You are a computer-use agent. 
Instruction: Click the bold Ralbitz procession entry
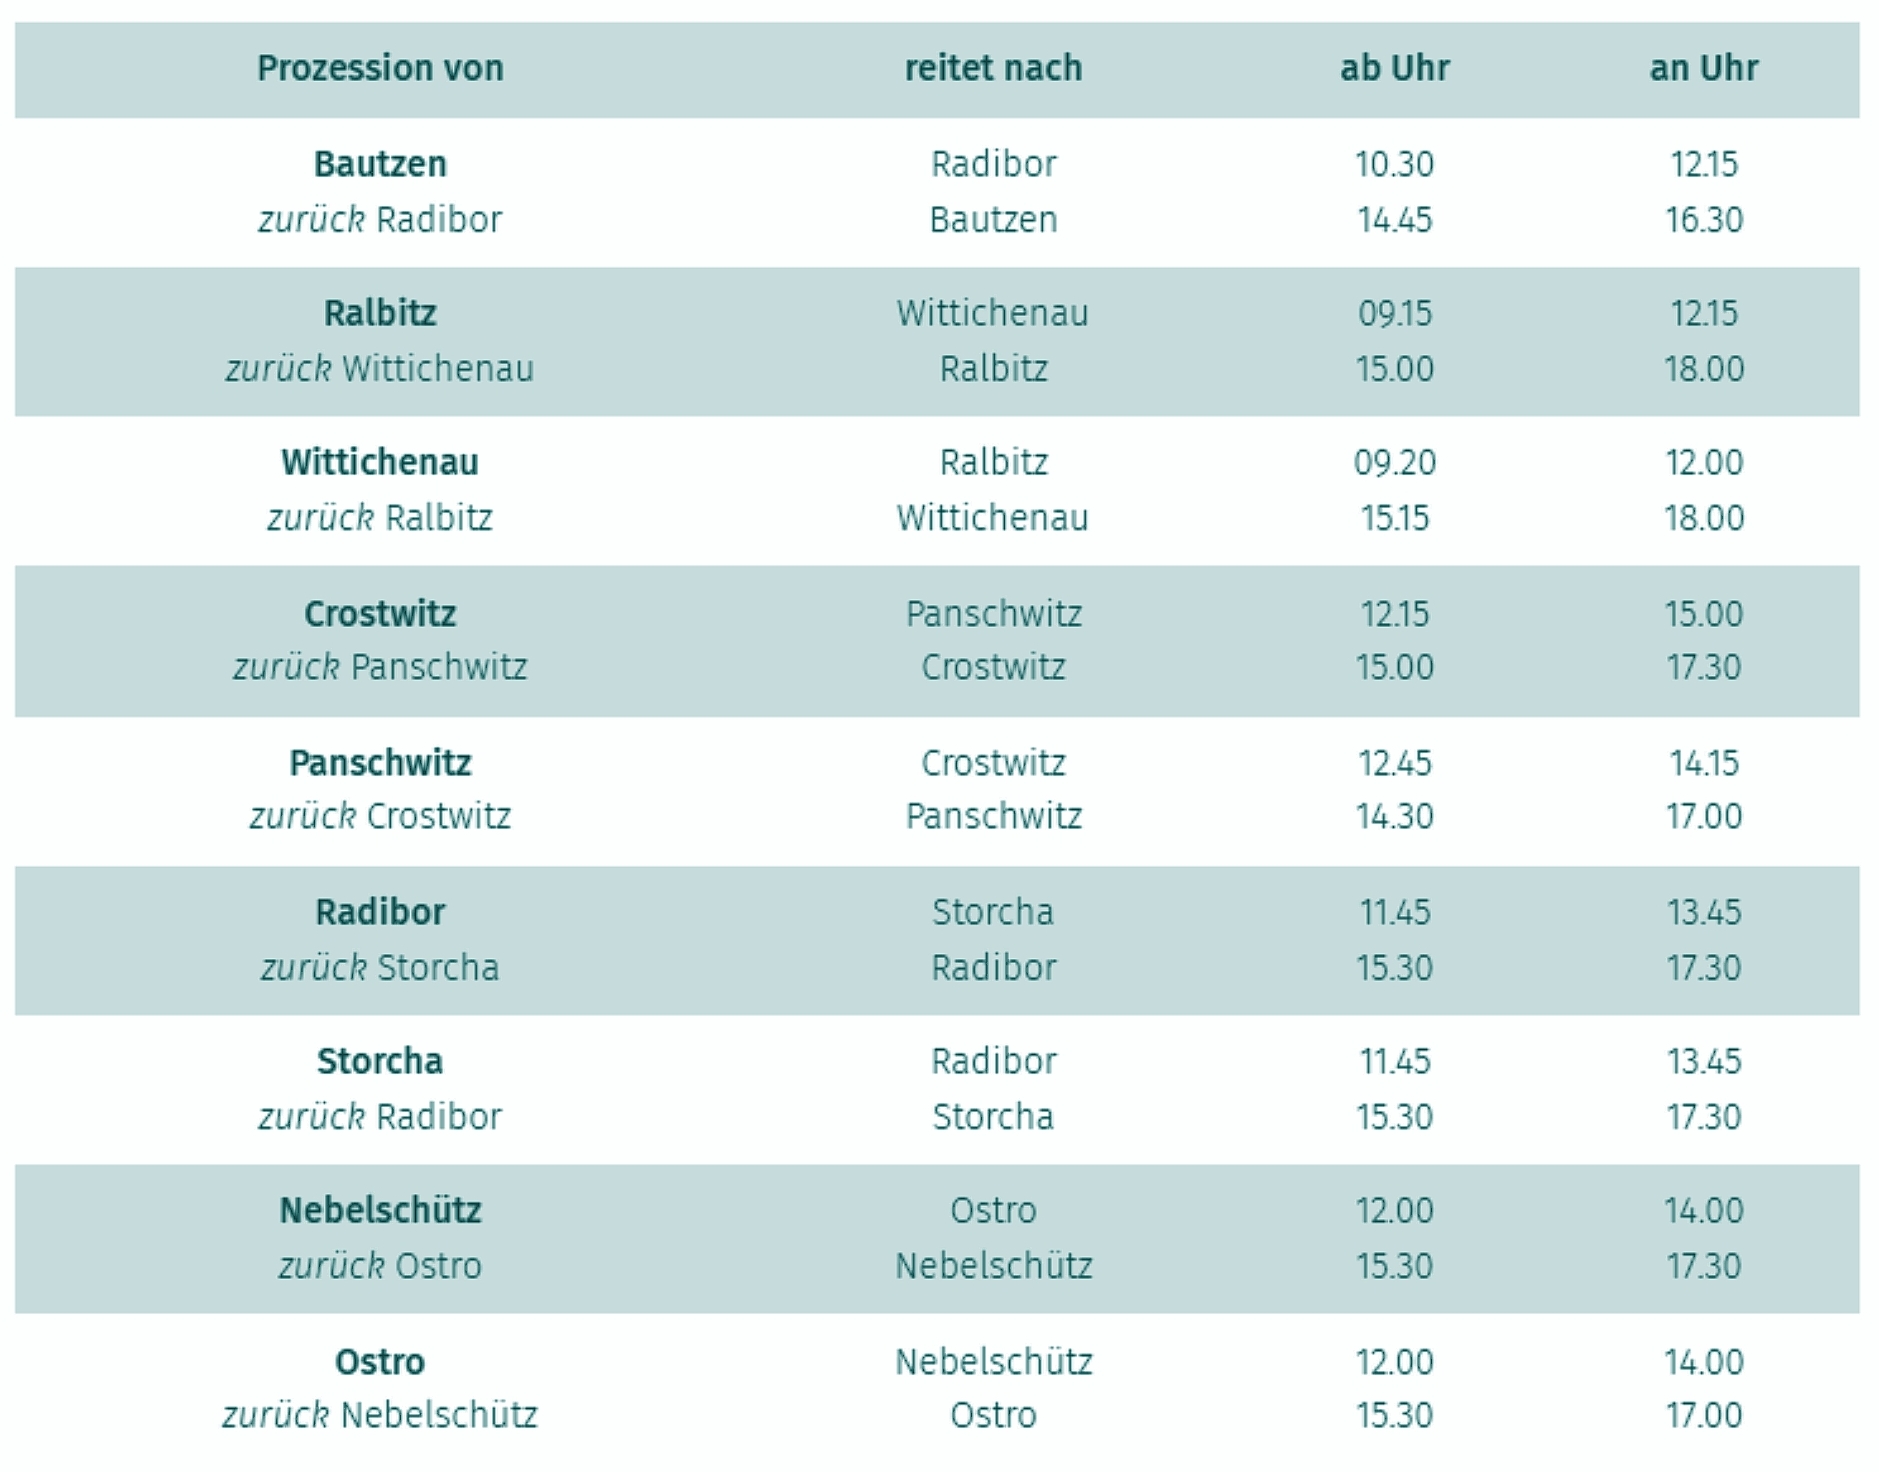[x=380, y=313]
